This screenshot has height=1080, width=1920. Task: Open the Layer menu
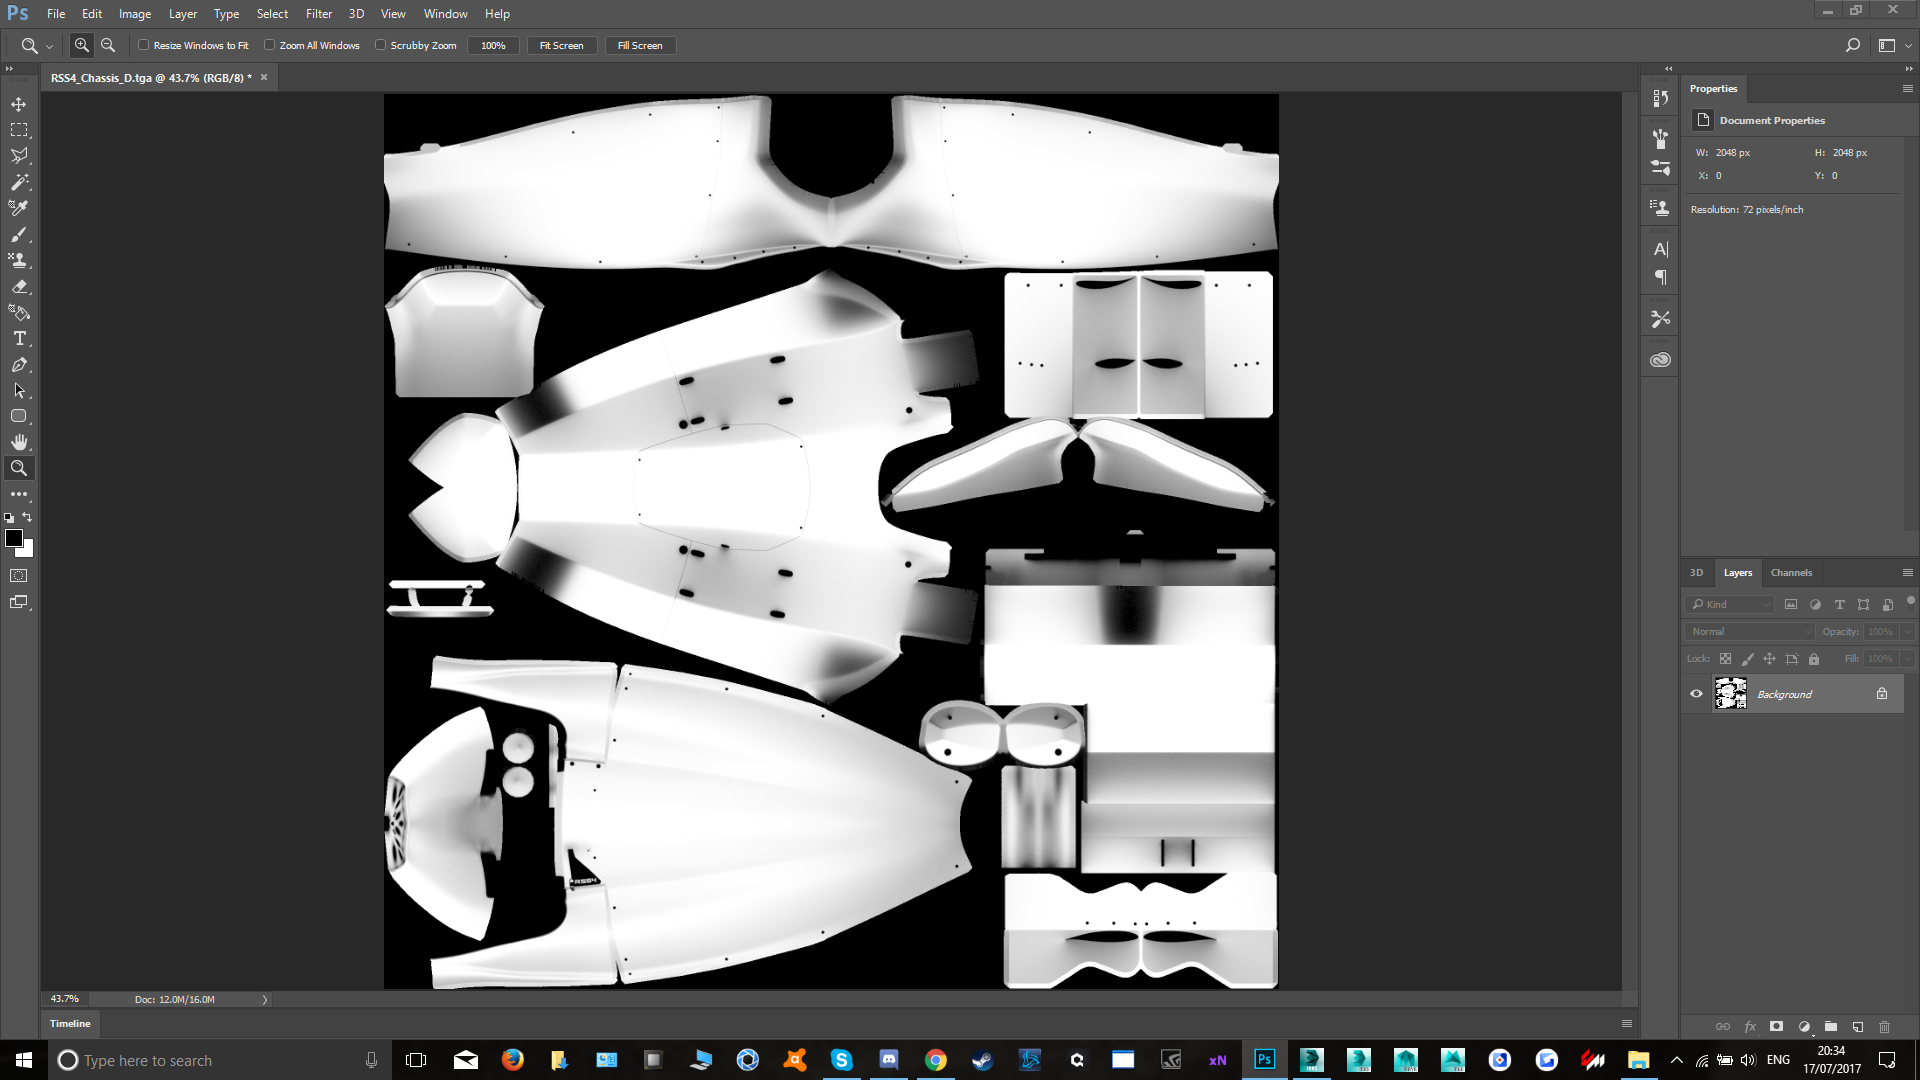pos(182,14)
